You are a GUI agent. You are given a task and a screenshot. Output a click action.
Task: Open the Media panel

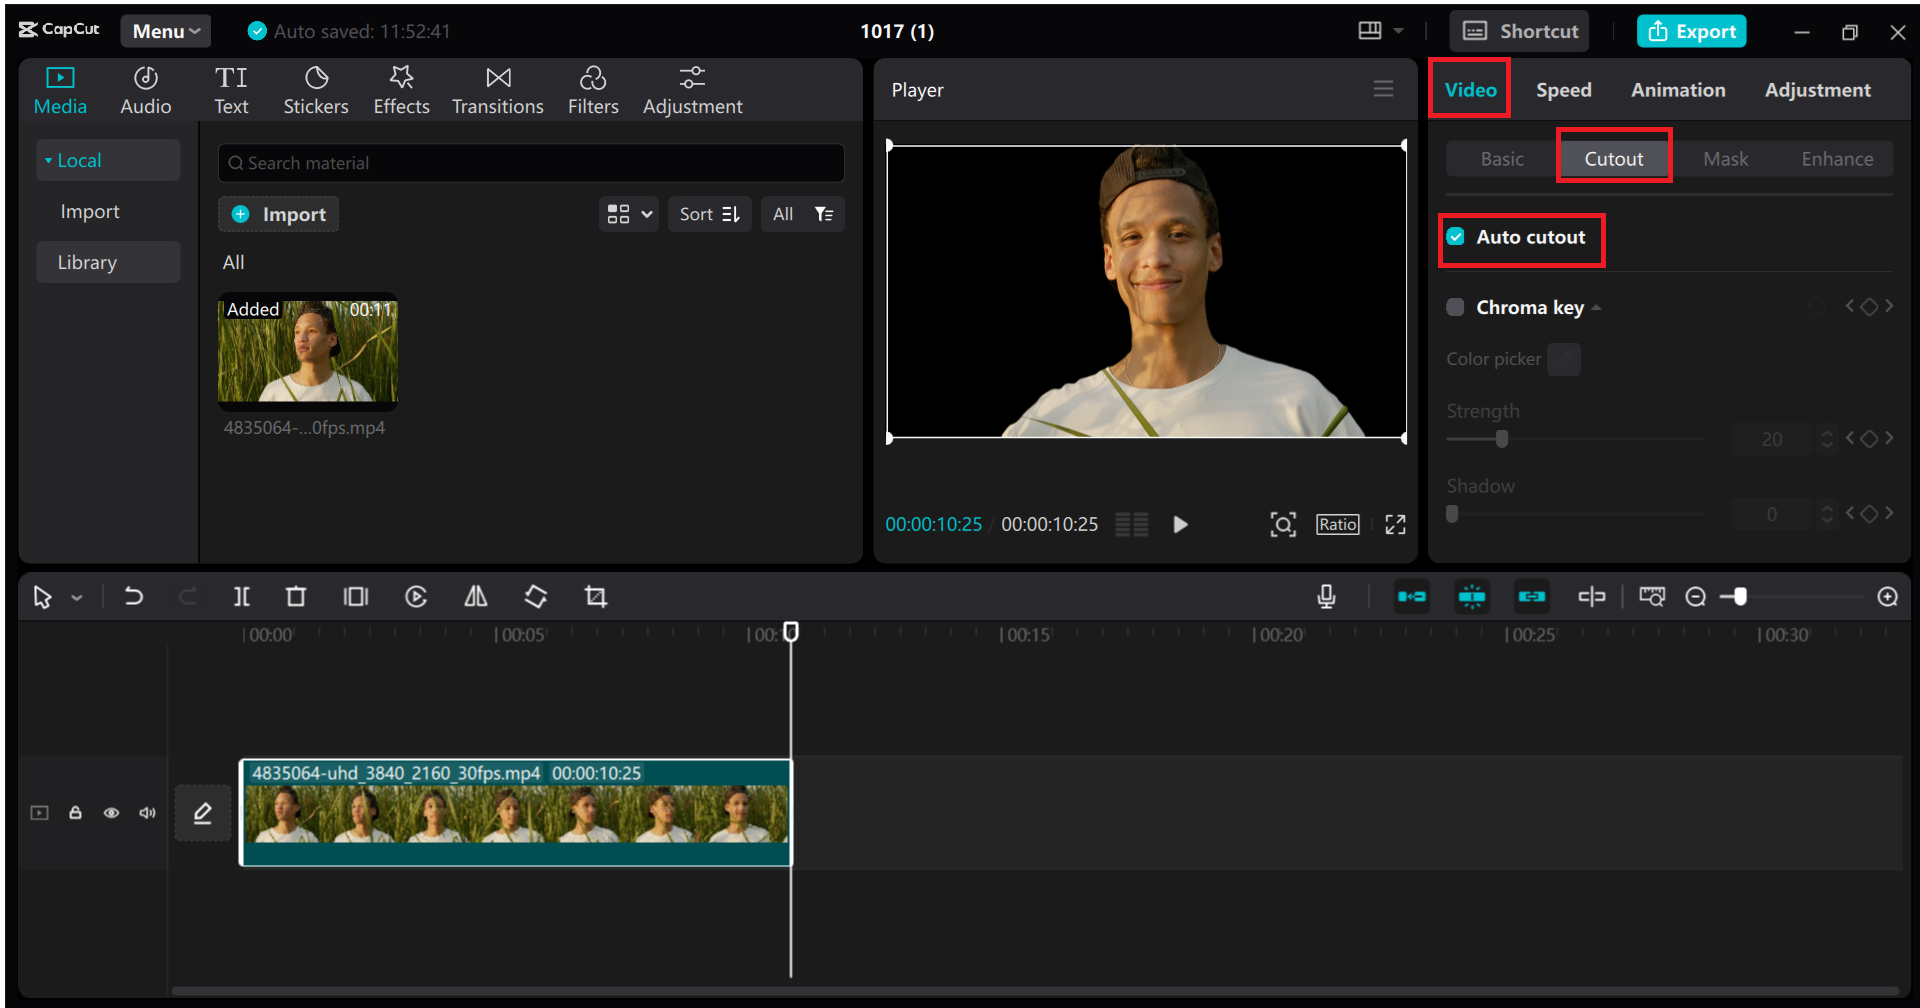pyautogui.click(x=60, y=90)
